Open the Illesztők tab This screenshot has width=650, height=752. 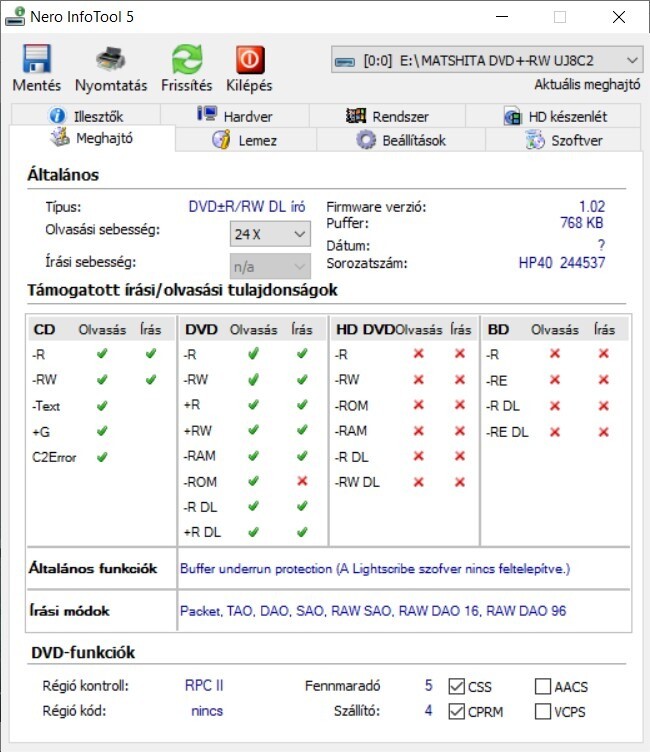86,116
